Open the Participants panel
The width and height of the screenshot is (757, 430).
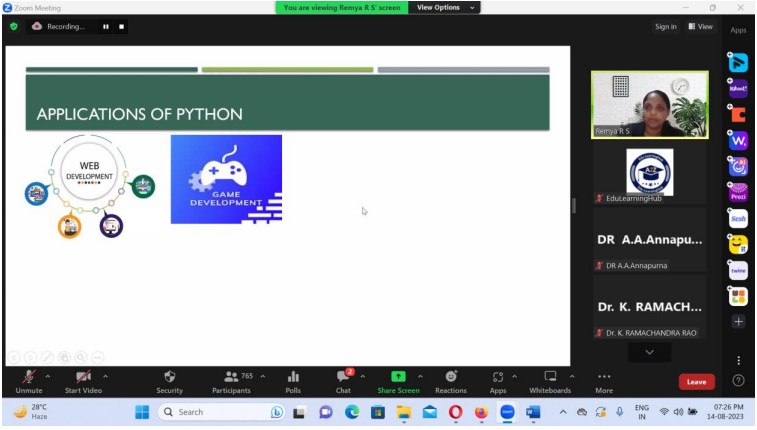231,380
